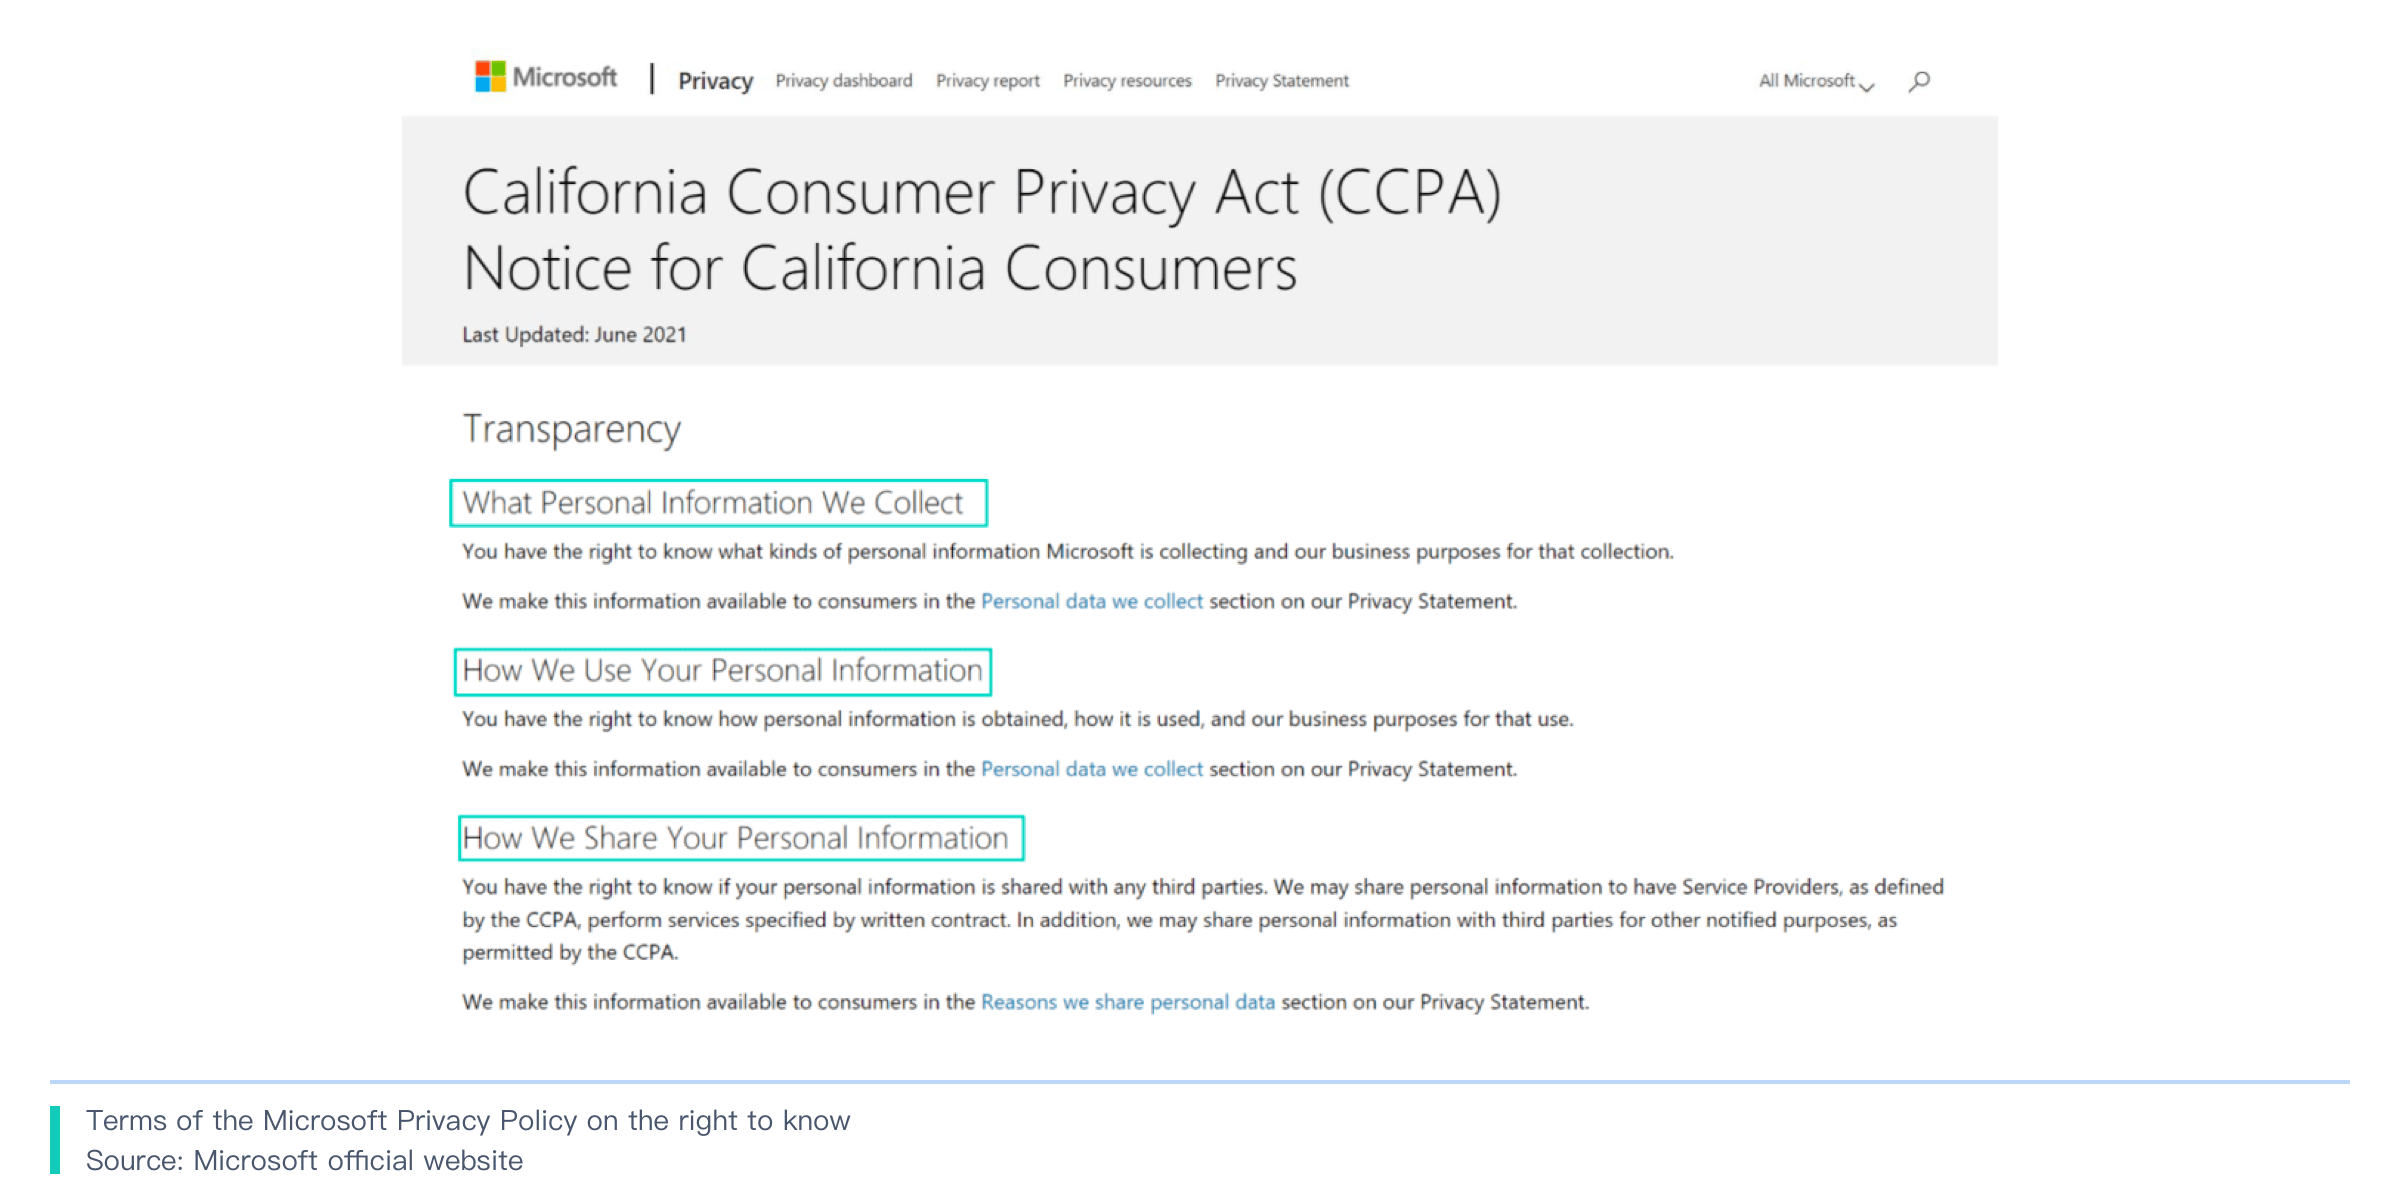Click the Source: Microsoft official website caption
The width and height of the screenshot is (2400, 1200).
[x=304, y=1160]
